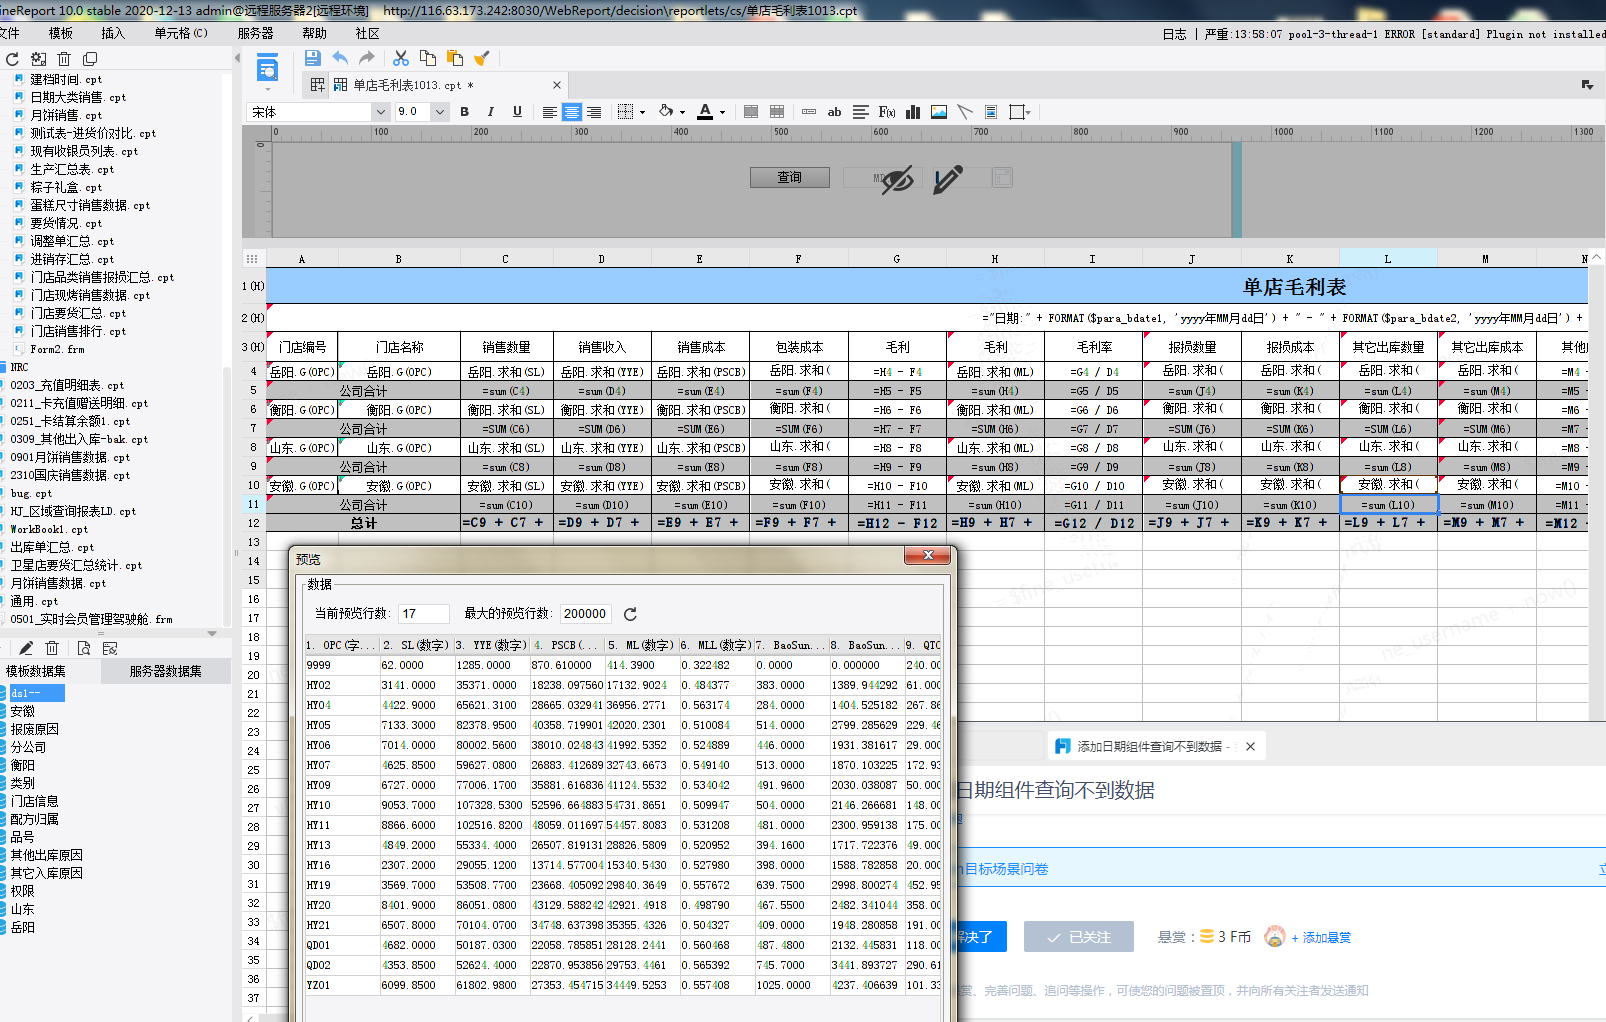The image size is (1606, 1022).
Task: Open 模板 menu
Action: pyautogui.click(x=61, y=33)
